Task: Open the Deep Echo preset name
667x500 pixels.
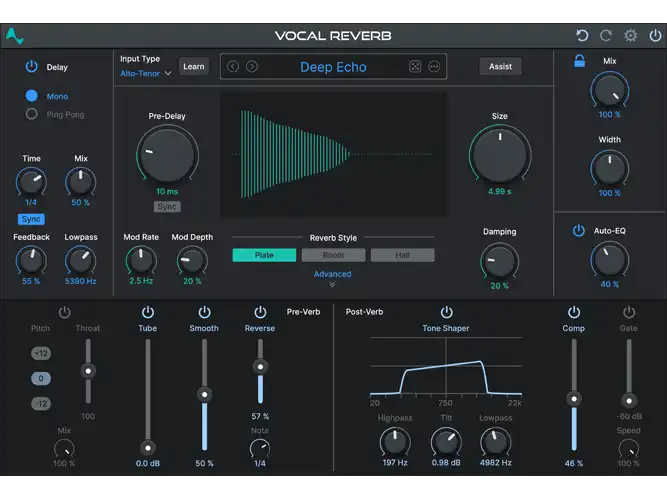Action: [x=333, y=67]
